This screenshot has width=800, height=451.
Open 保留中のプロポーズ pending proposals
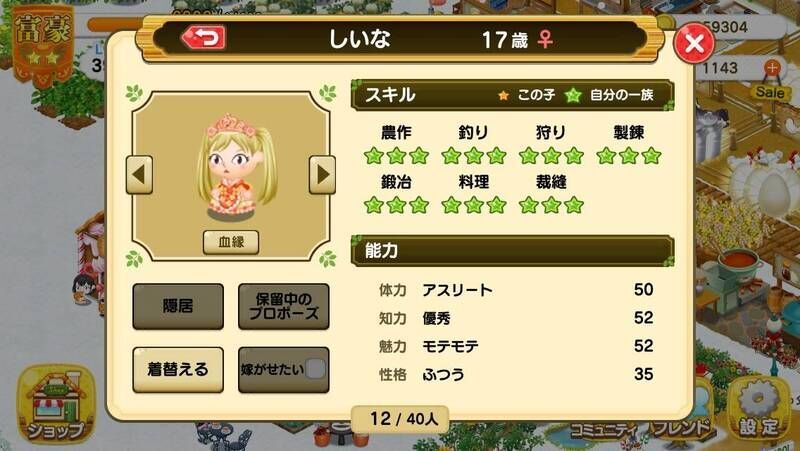[284, 306]
